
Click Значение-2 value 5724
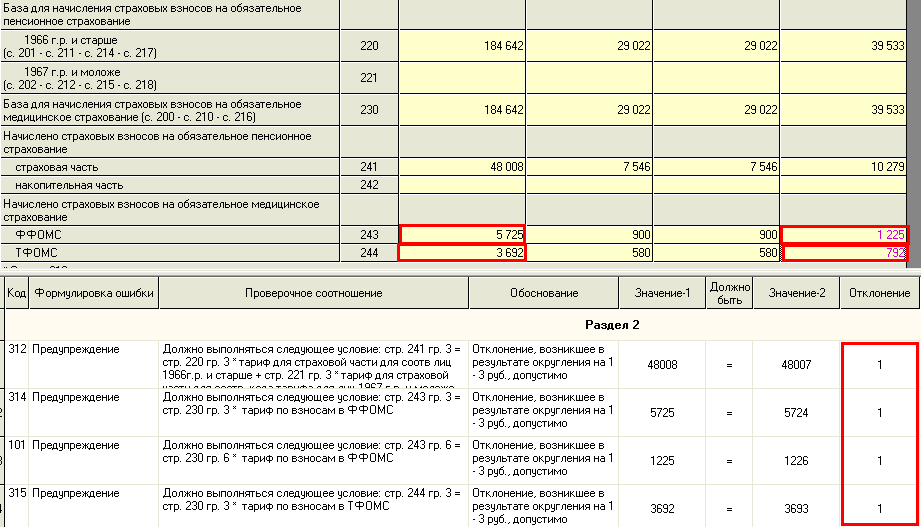tap(796, 413)
